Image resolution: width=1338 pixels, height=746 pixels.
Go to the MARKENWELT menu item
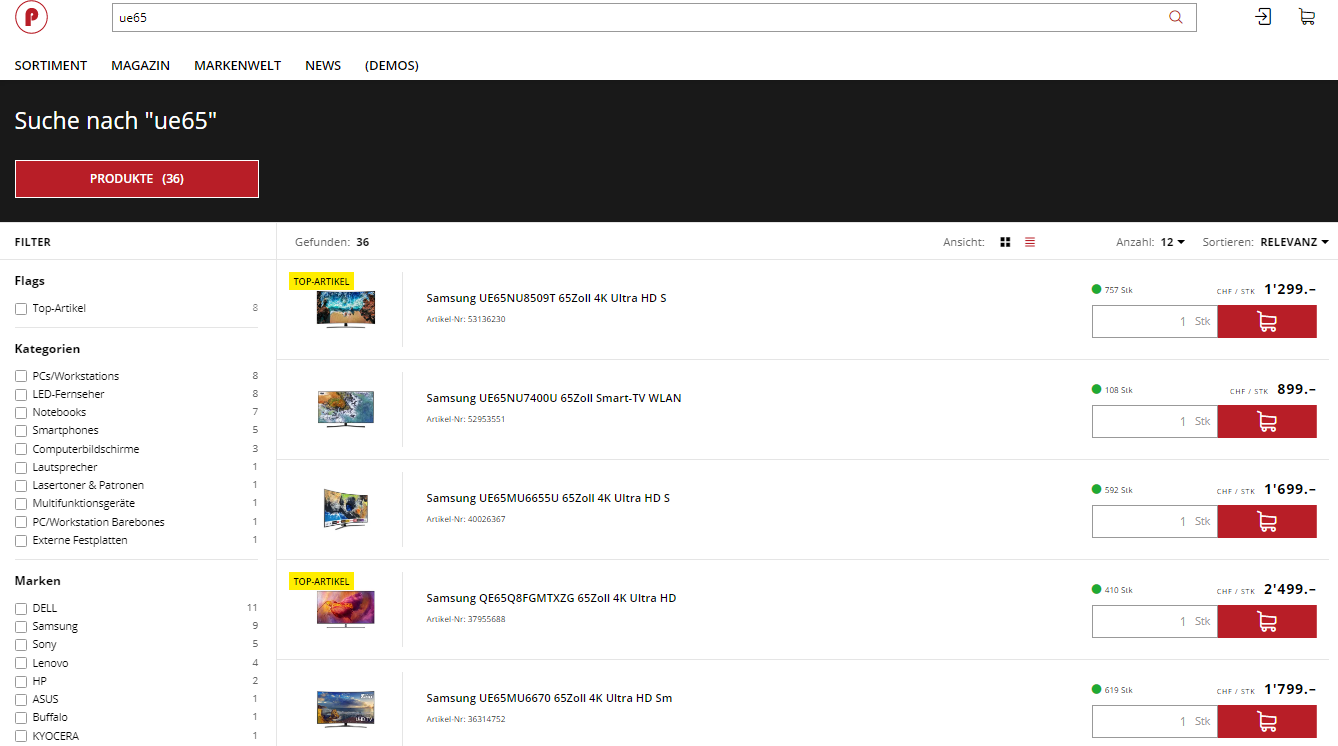[x=237, y=66]
